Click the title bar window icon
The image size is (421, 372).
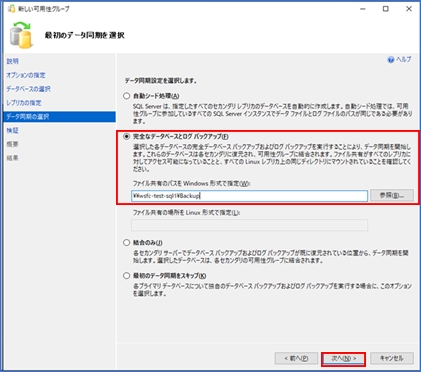[x=12, y=9]
